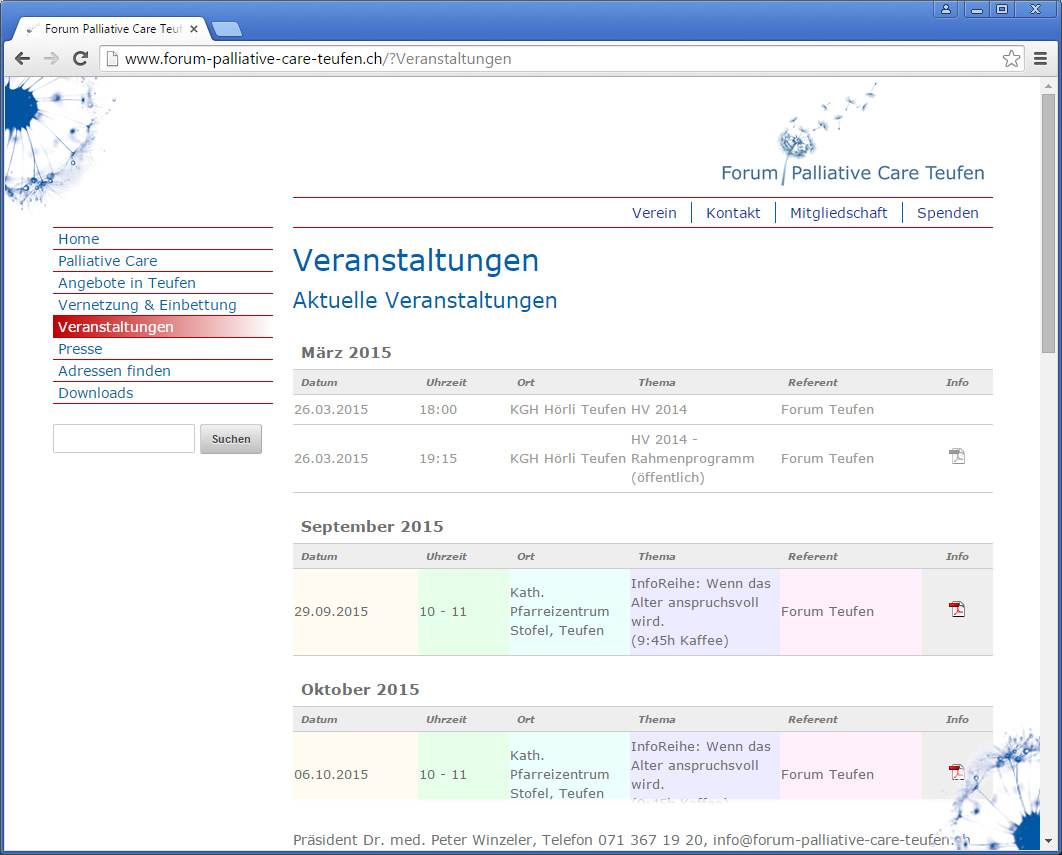Go to Palliative Care page

pyautogui.click(x=108, y=261)
